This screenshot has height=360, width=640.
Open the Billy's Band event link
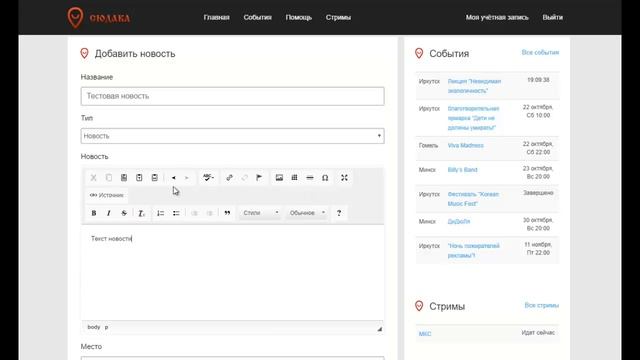click(x=462, y=170)
